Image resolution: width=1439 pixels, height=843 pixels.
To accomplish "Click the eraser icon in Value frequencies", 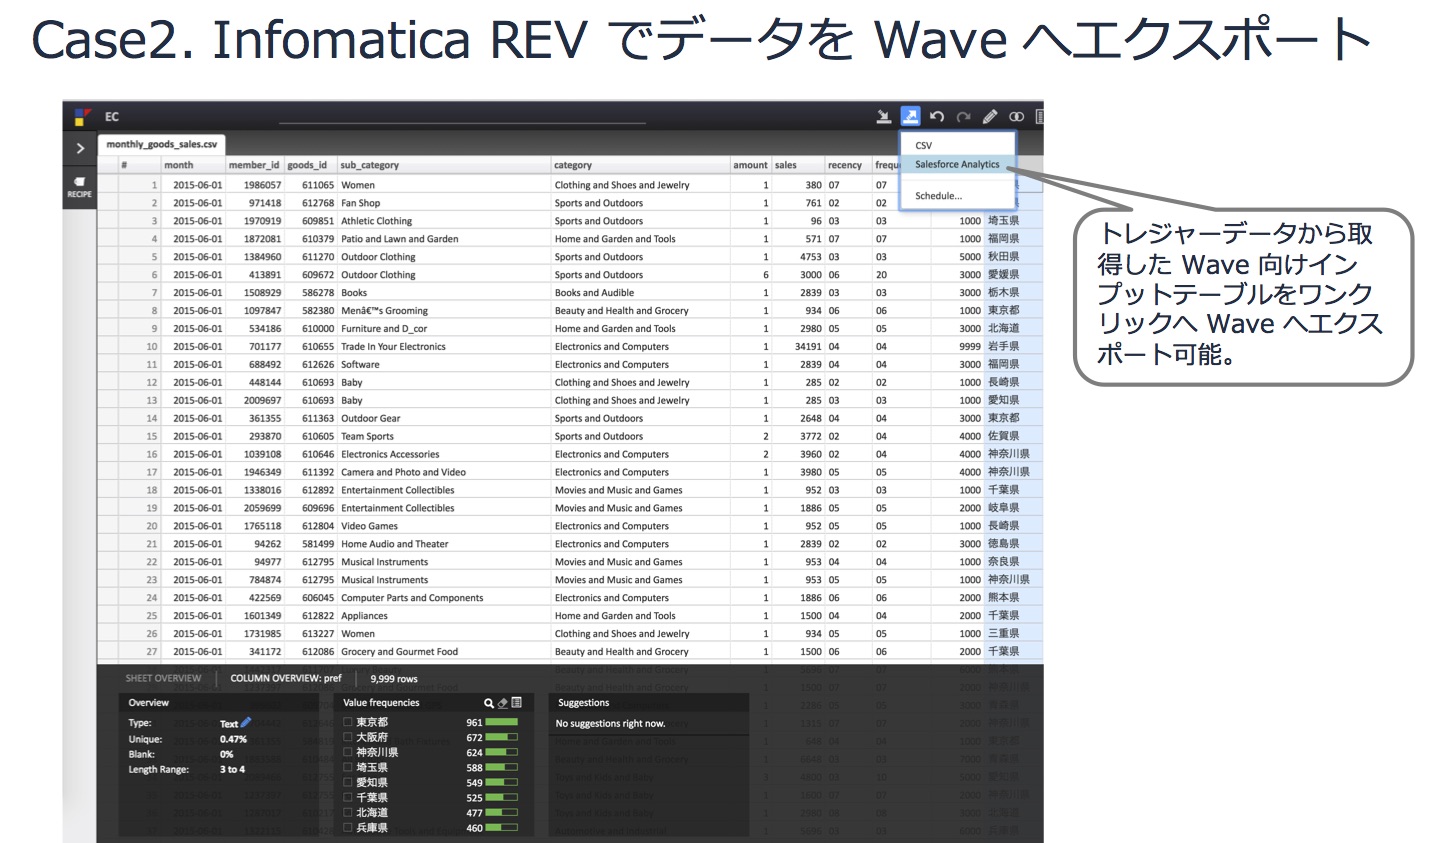I will (503, 703).
